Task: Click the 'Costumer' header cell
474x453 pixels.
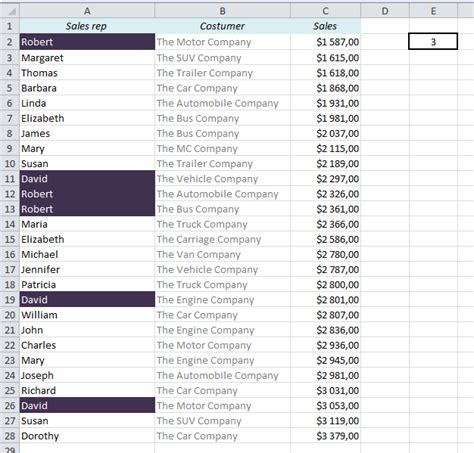Action: (223, 26)
